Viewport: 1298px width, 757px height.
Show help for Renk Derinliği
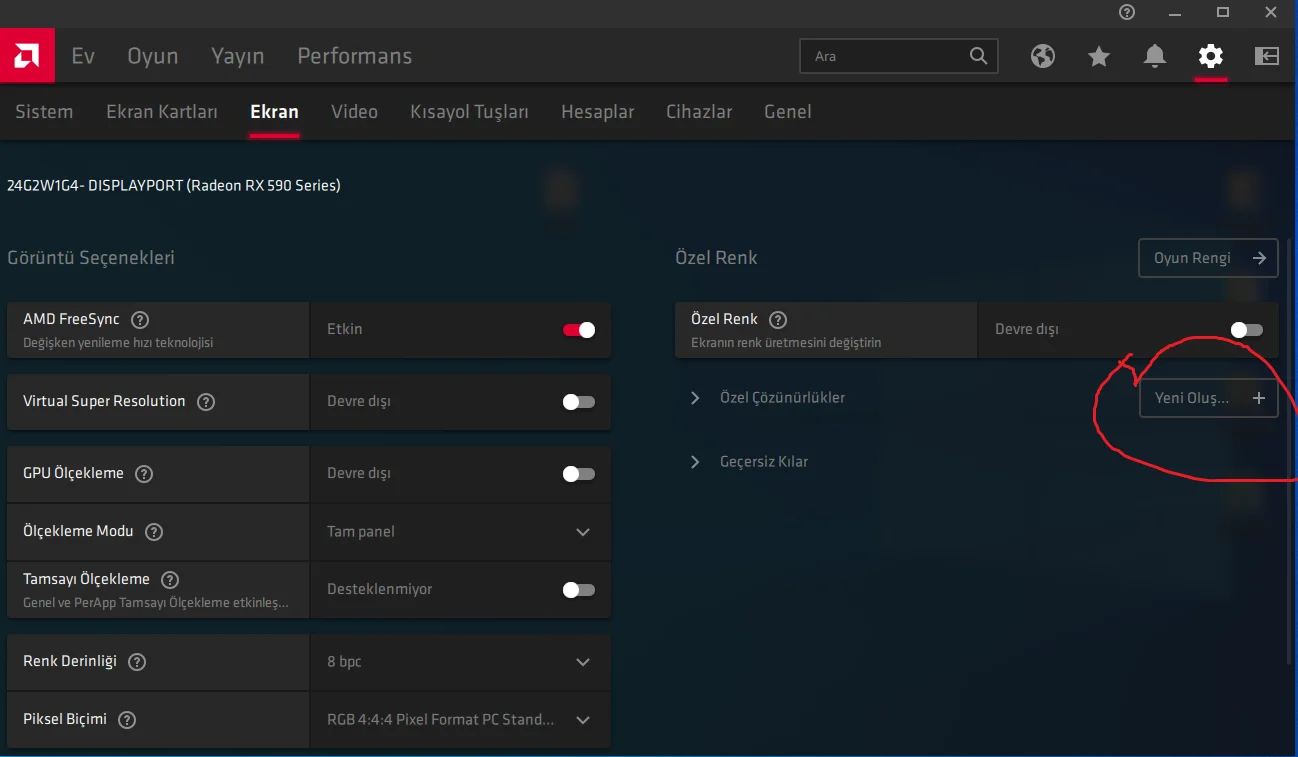click(x=137, y=662)
